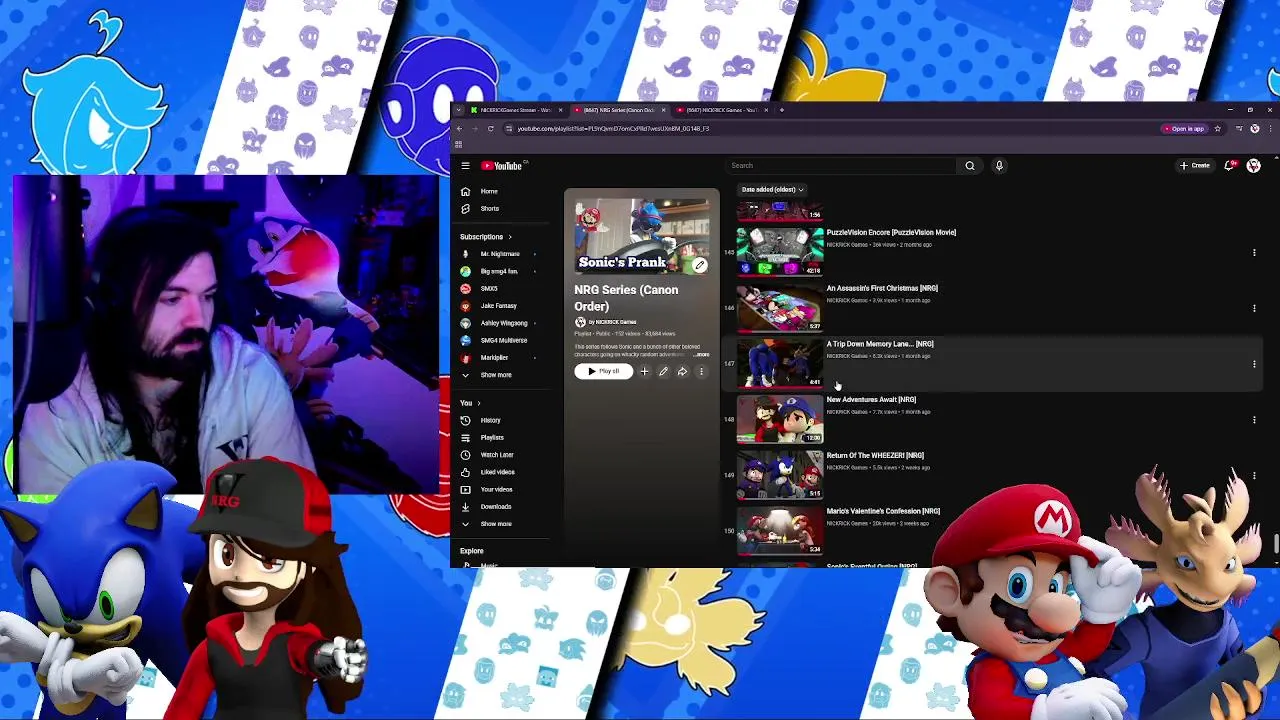This screenshot has height=720, width=1280.
Task: Open options for PuzzleVision Encore video
Action: 1254,252
